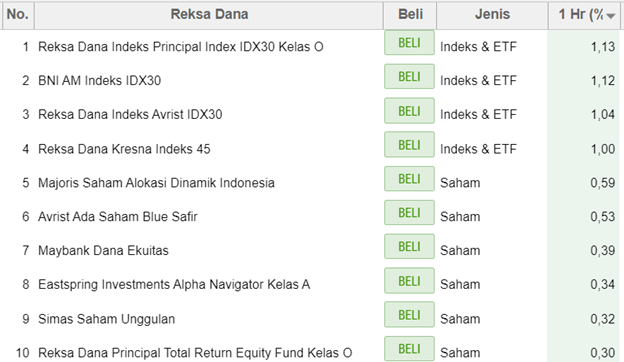
Task: Buy Avrist Ada Saham Blue Safir
Action: 409,212
